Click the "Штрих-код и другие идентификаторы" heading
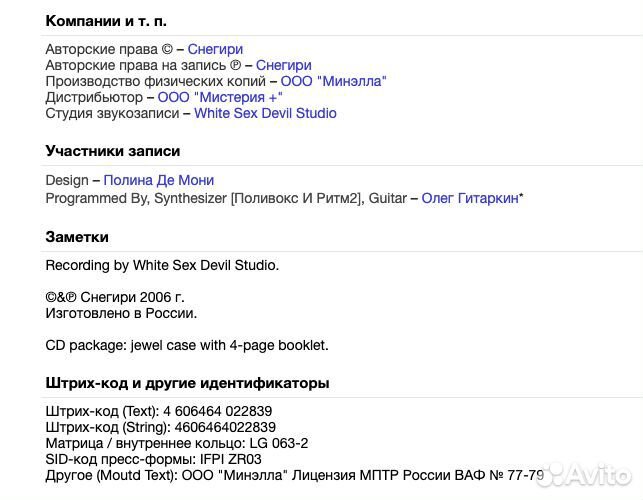The image size is (643, 500). tap(187, 383)
